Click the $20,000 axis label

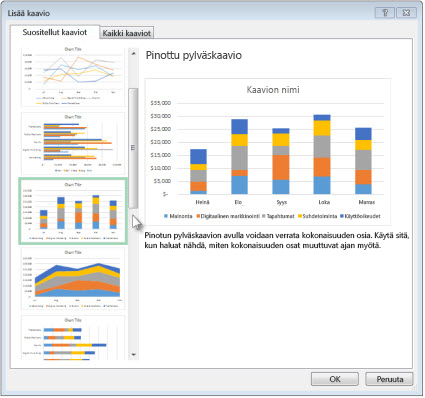161,142
